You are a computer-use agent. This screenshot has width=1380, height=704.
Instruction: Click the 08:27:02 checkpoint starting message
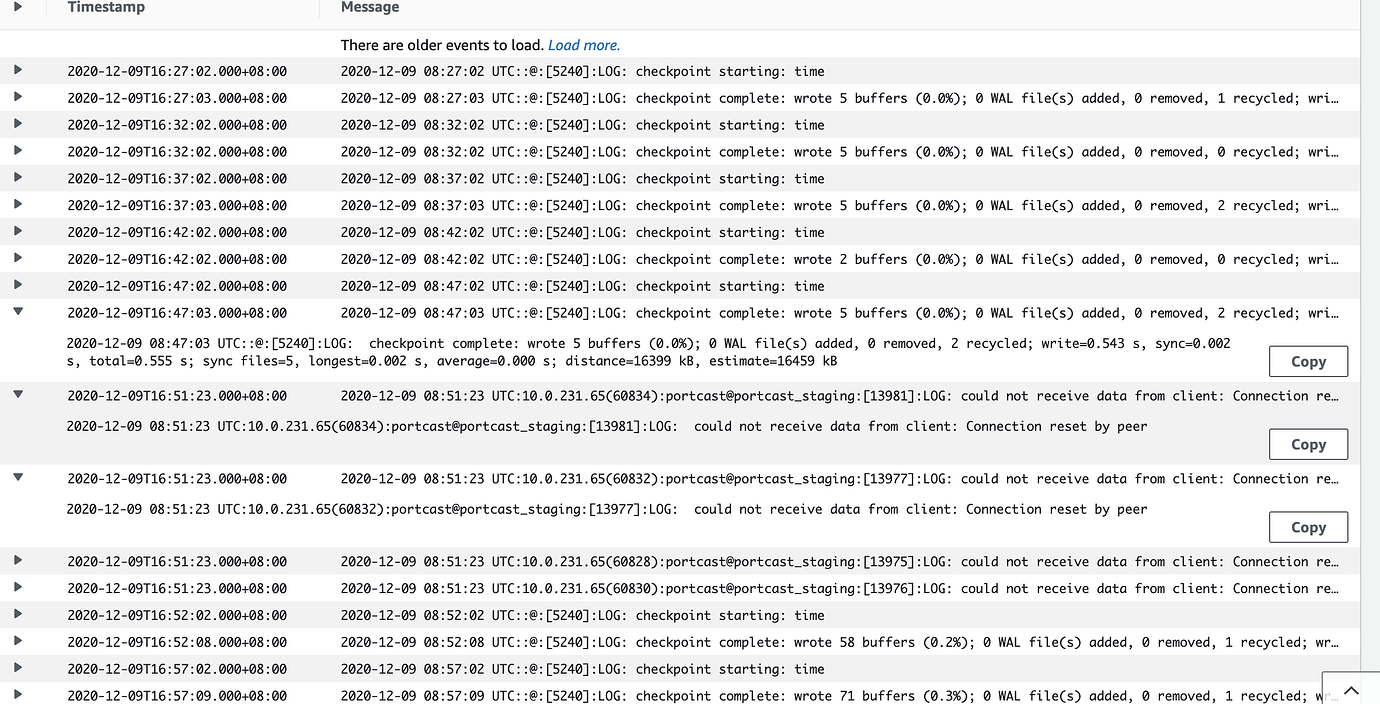point(583,71)
